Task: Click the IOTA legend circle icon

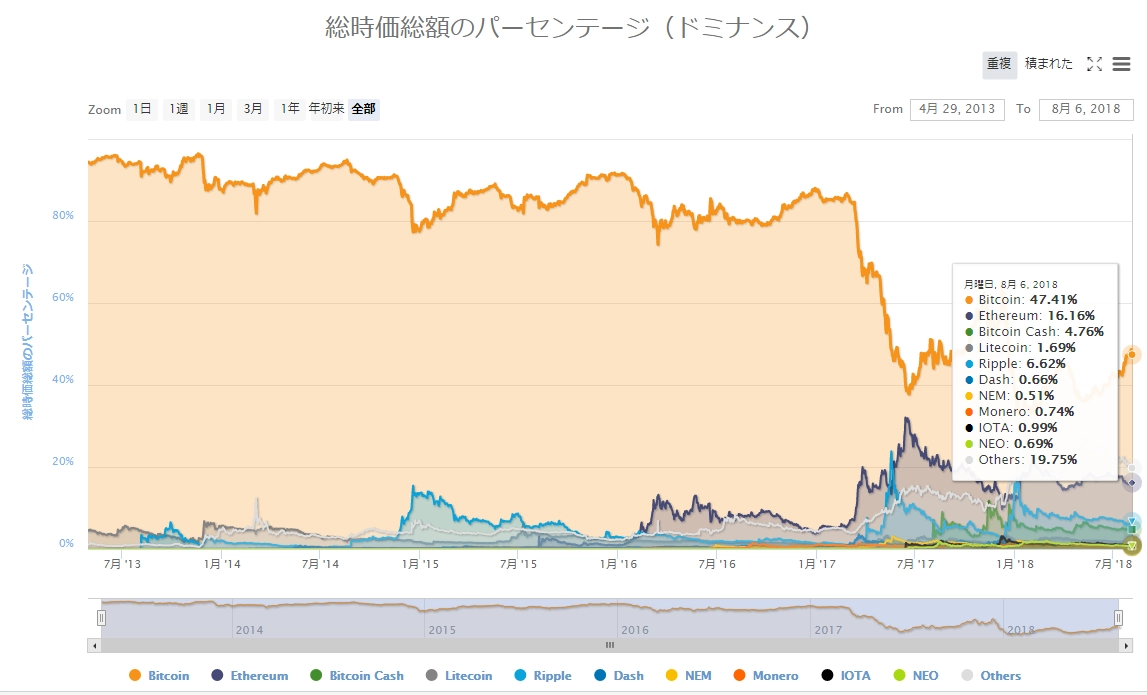Action: click(x=827, y=676)
